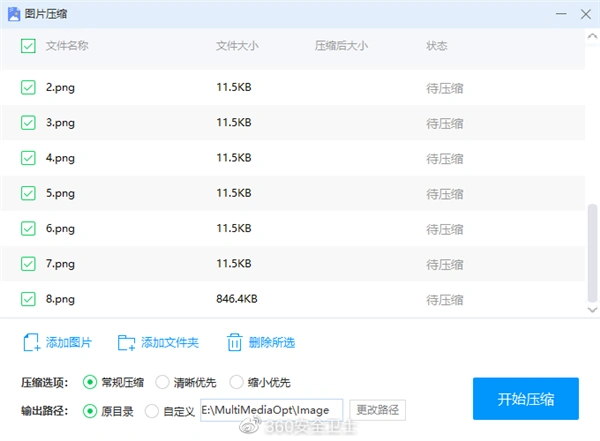Viewport: 600px width, 441px height.
Task: Click 11.5KB size of 5.png
Action: tap(234, 193)
